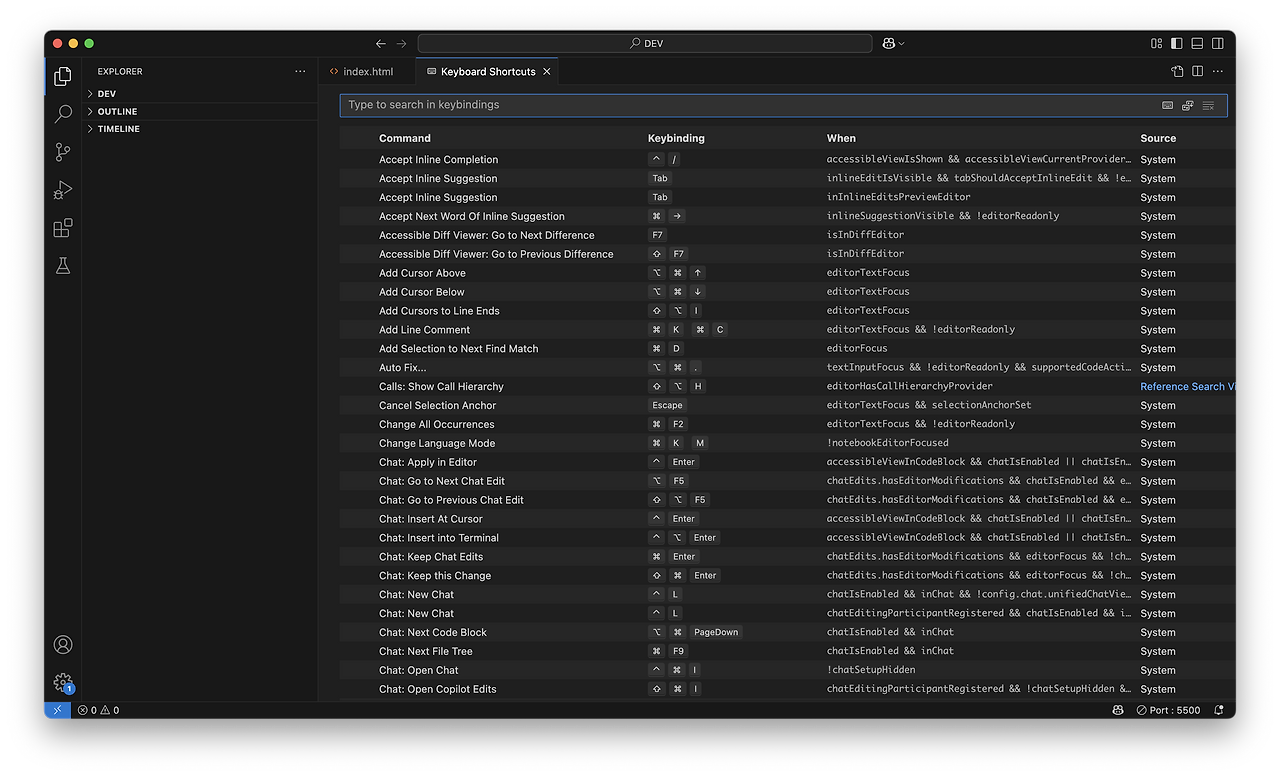Click the Copilot icon in the status bar
Screen dimensions: 1280x777
point(1117,710)
